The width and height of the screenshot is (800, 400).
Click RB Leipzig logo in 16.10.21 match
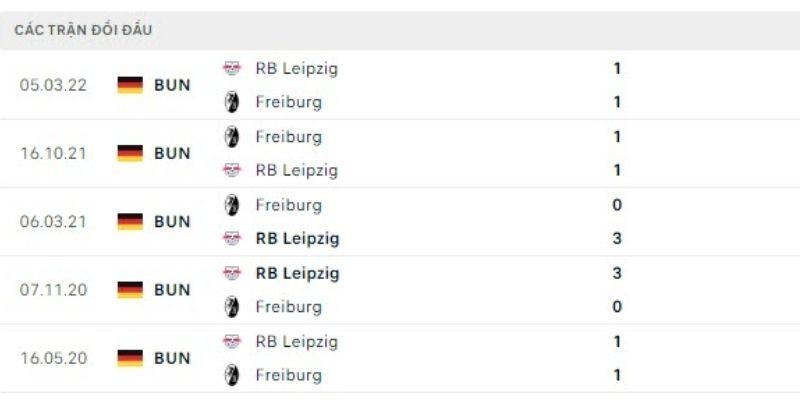coord(232,170)
